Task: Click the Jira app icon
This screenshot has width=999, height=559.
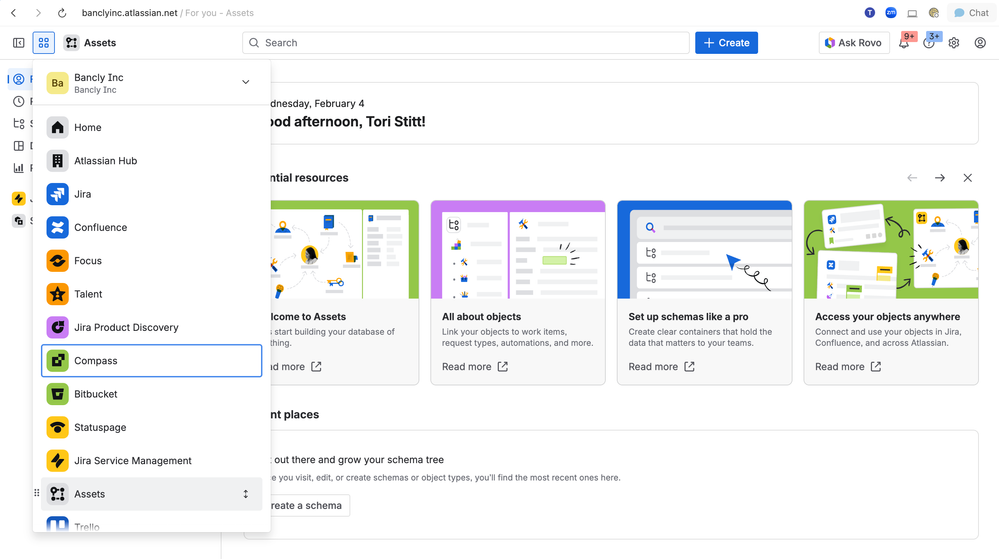Action: click(57, 194)
